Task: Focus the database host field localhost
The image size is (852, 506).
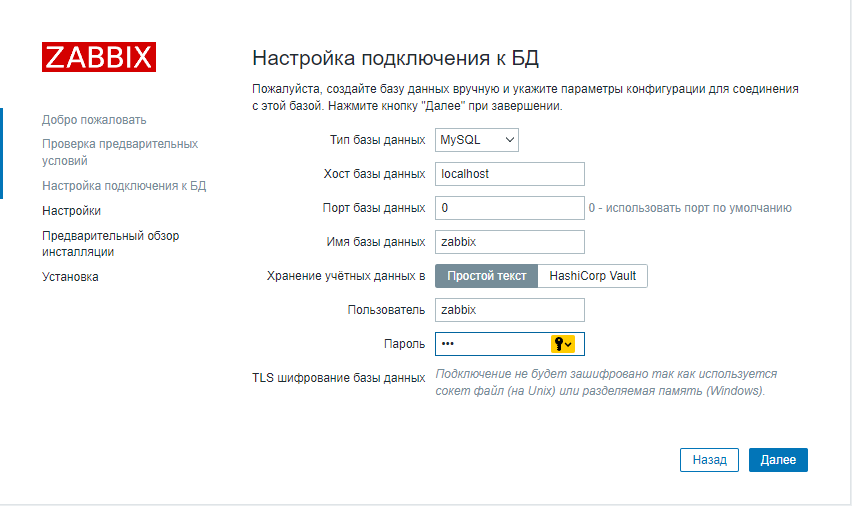Action: point(510,174)
